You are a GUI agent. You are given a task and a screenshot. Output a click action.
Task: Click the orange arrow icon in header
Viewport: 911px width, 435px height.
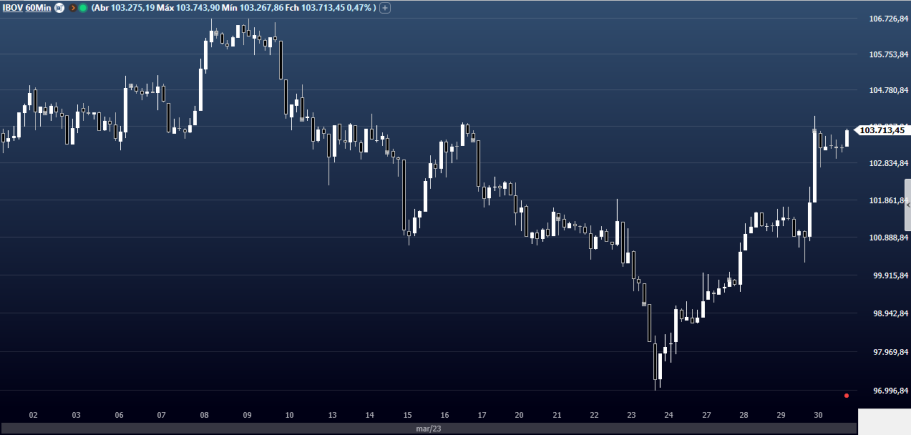coord(72,7)
